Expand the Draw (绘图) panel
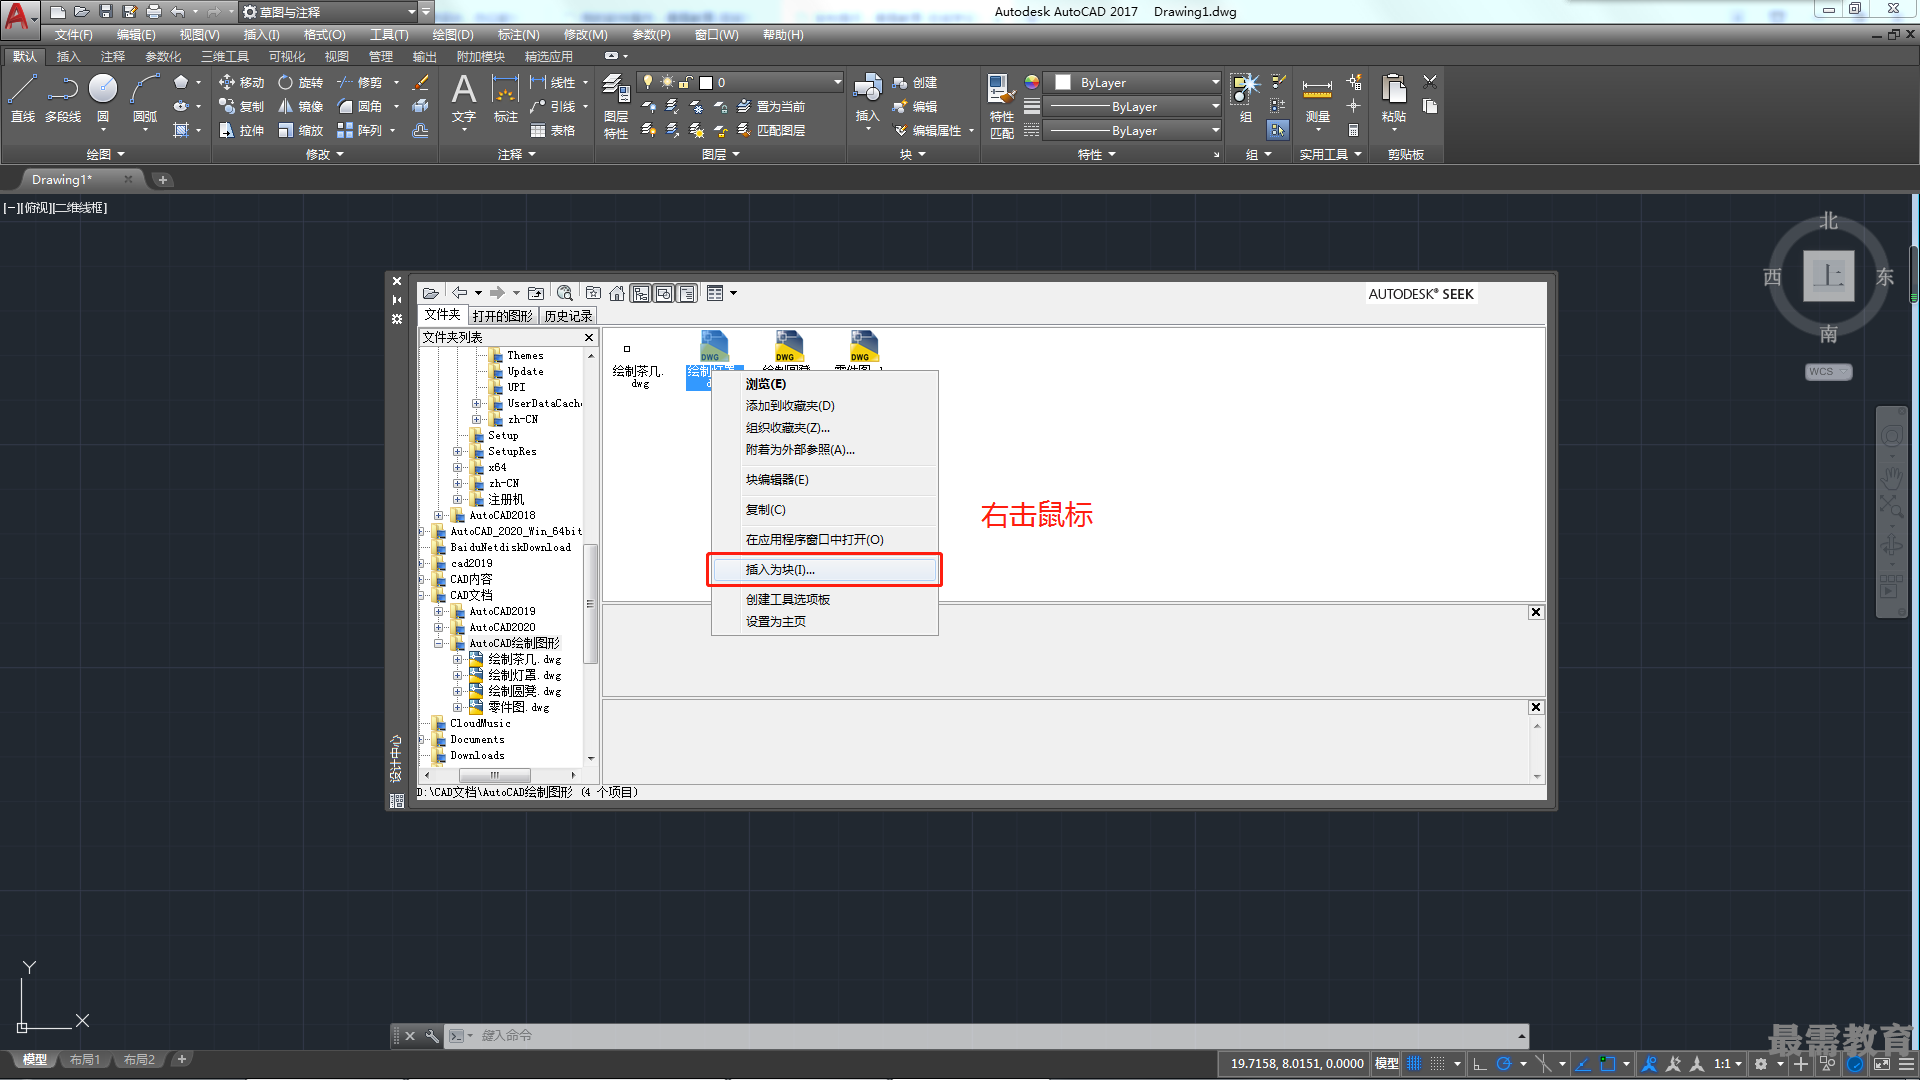 point(105,154)
